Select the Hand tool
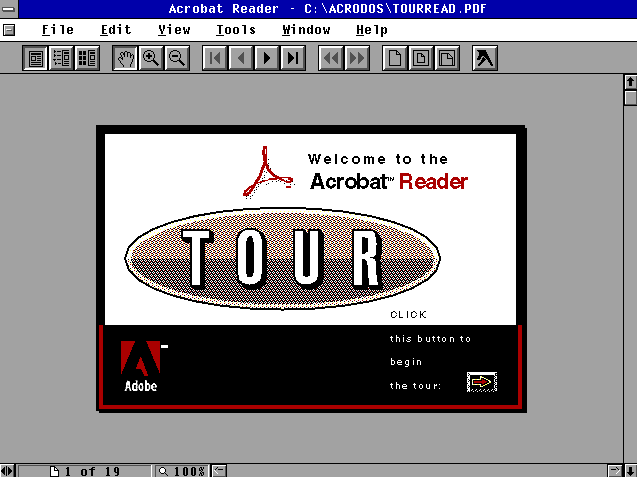 pyautogui.click(x=125, y=58)
